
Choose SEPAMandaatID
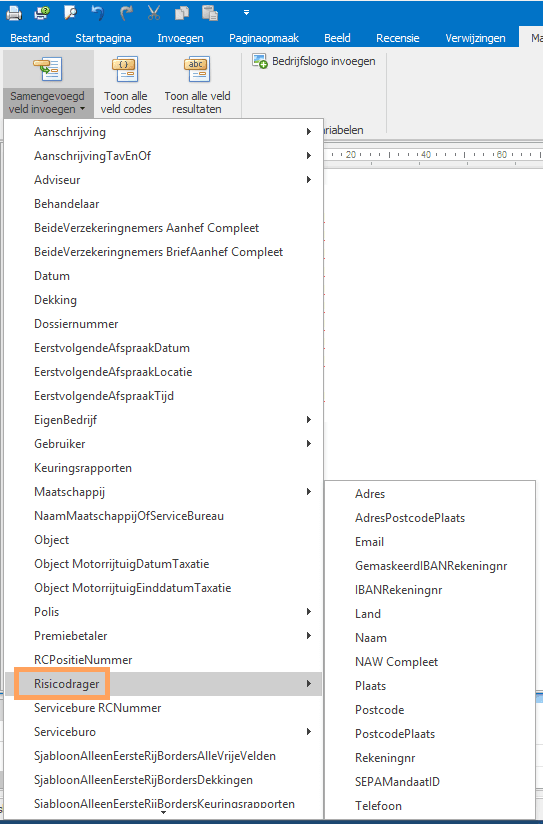(x=430, y=782)
